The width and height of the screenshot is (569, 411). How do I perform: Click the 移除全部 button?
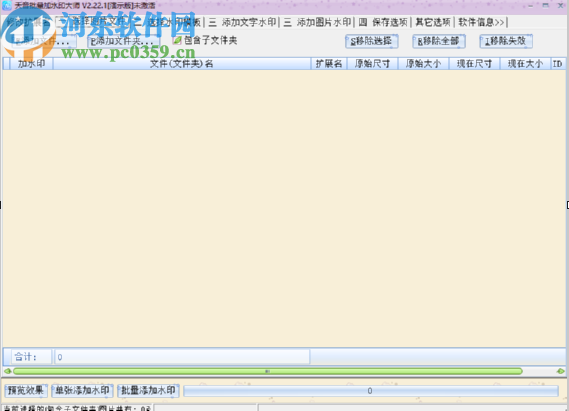pos(439,41)
